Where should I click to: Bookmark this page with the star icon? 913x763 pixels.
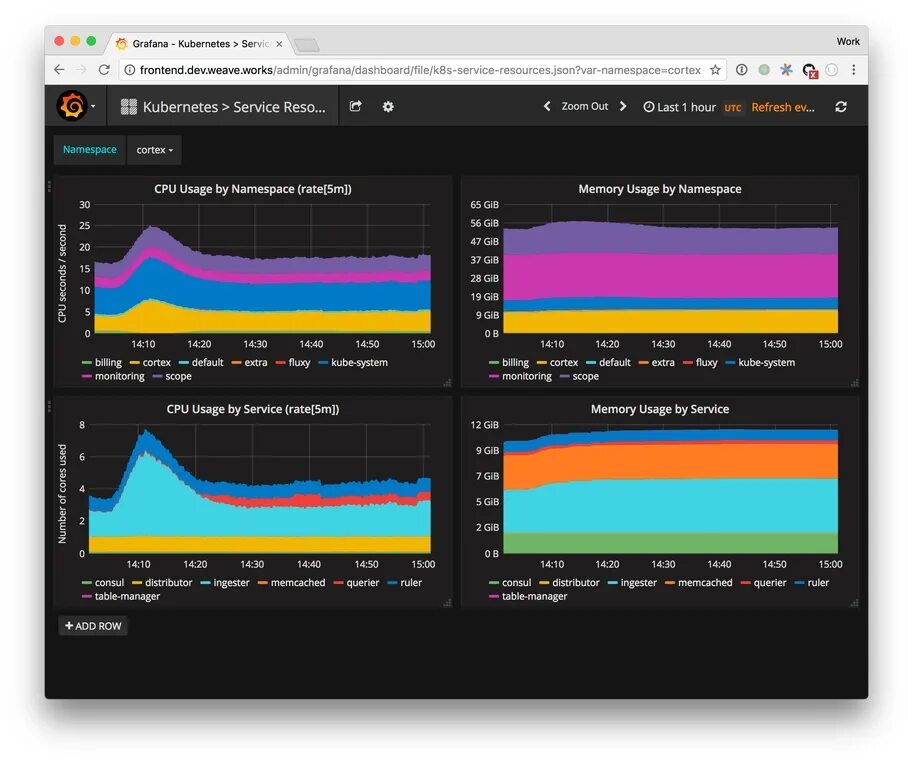[x=715, y=70]
